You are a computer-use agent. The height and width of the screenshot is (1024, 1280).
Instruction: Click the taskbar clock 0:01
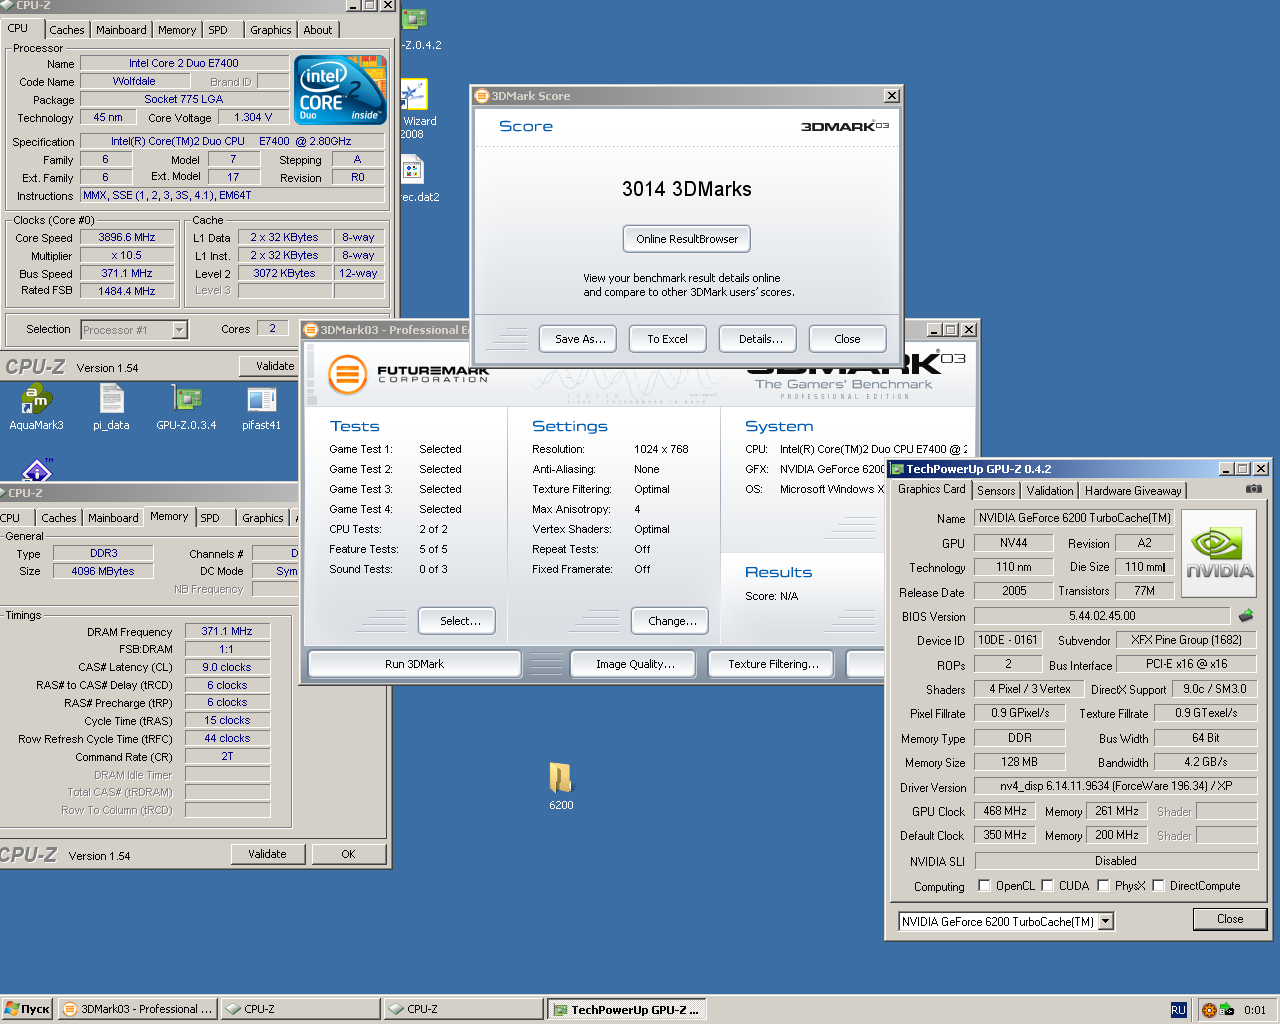point(1255,1010)
